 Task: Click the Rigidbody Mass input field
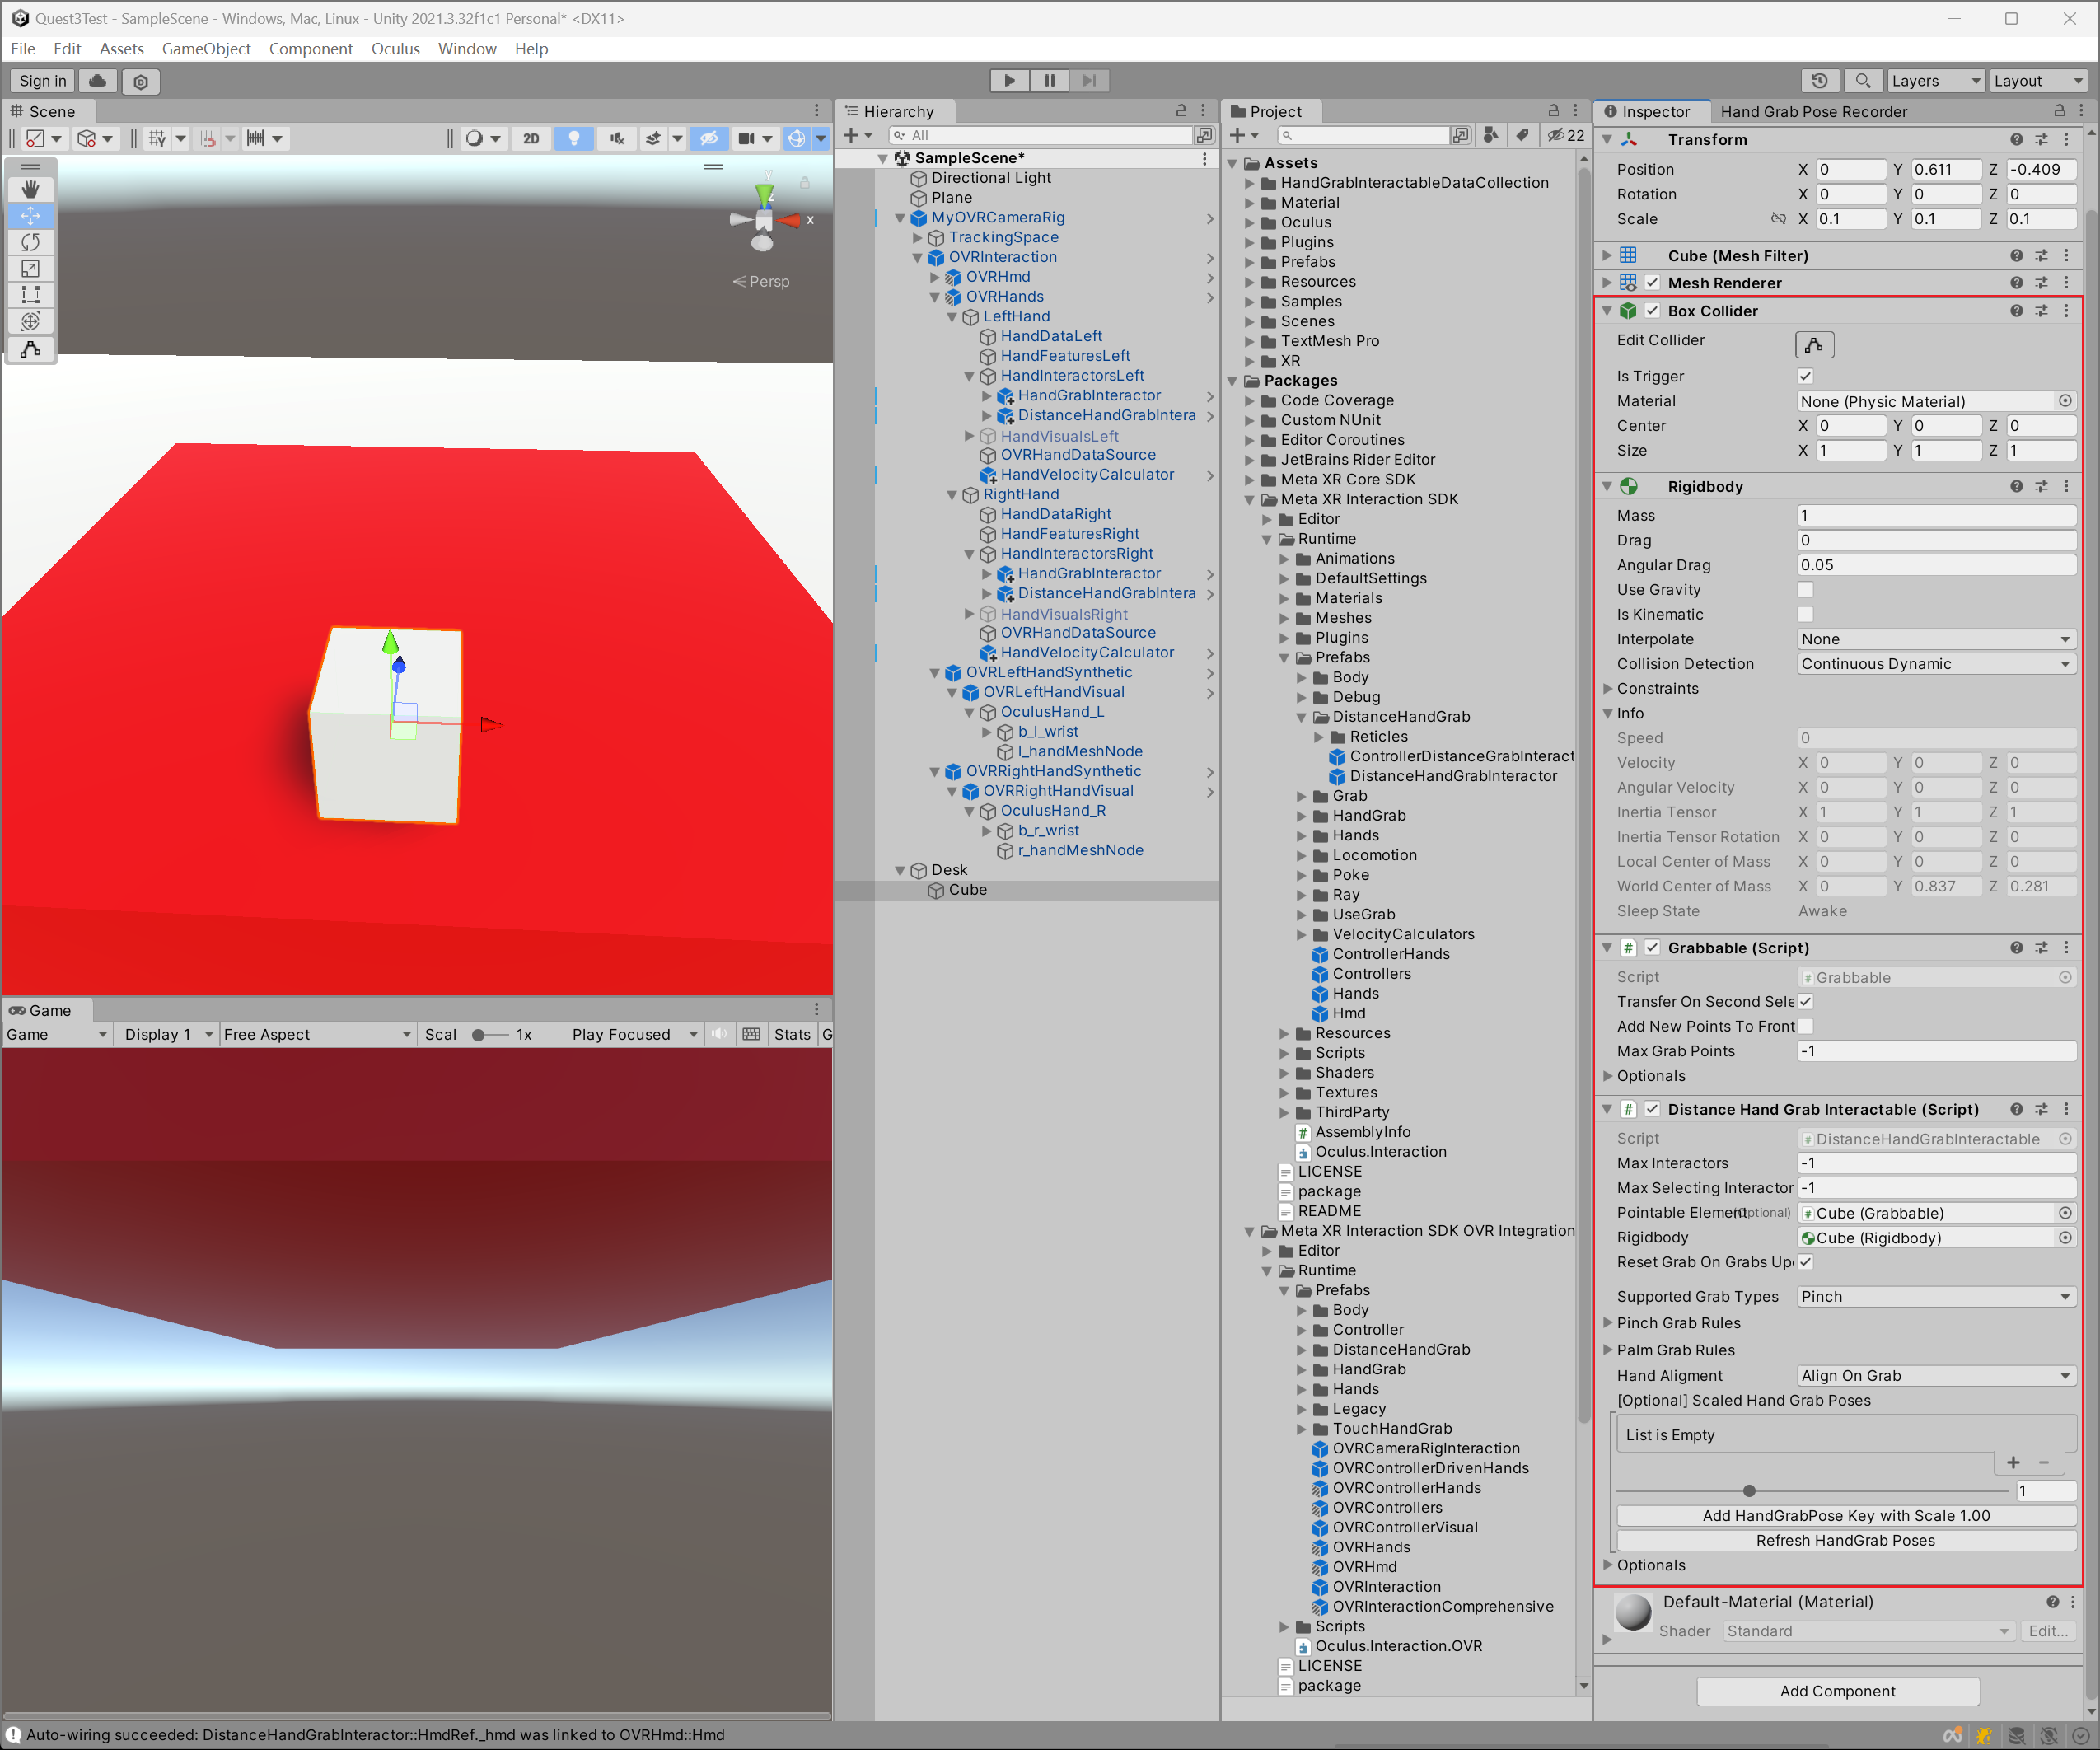[x=1936, y=515]
